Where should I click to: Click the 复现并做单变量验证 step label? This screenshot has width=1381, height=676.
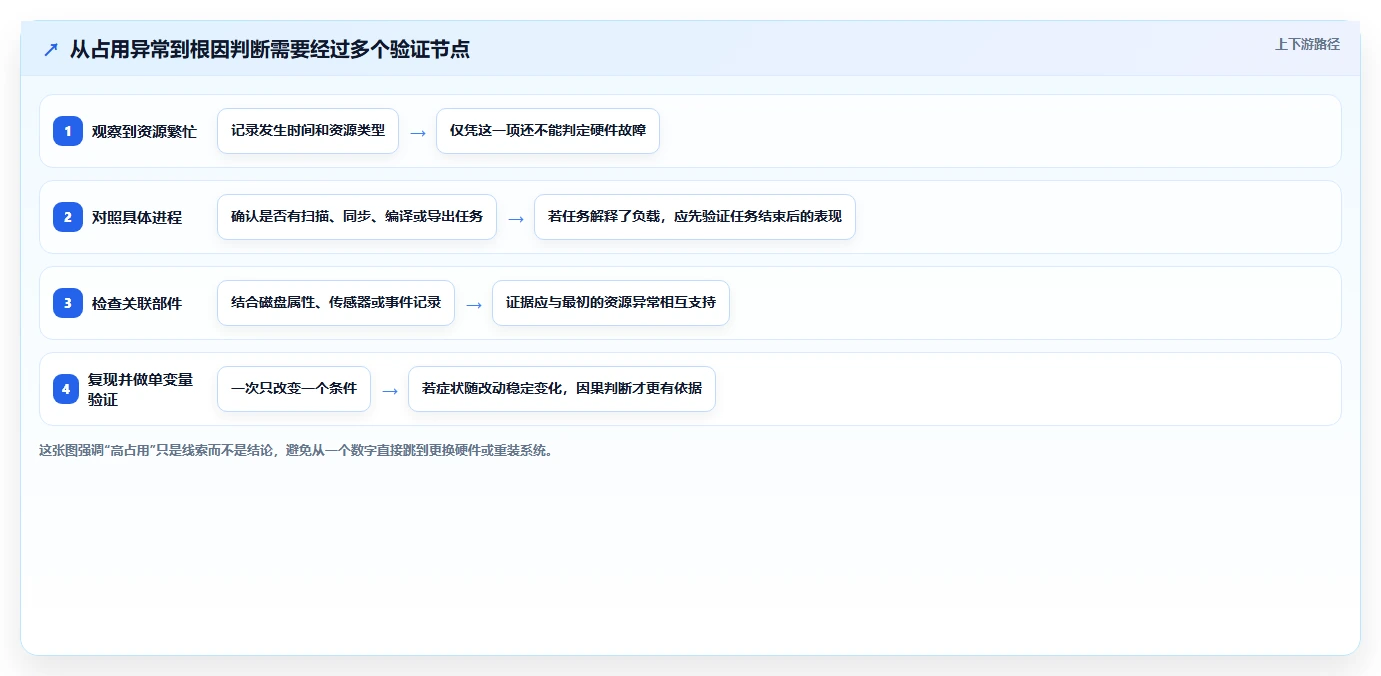(x=141, y=389)
